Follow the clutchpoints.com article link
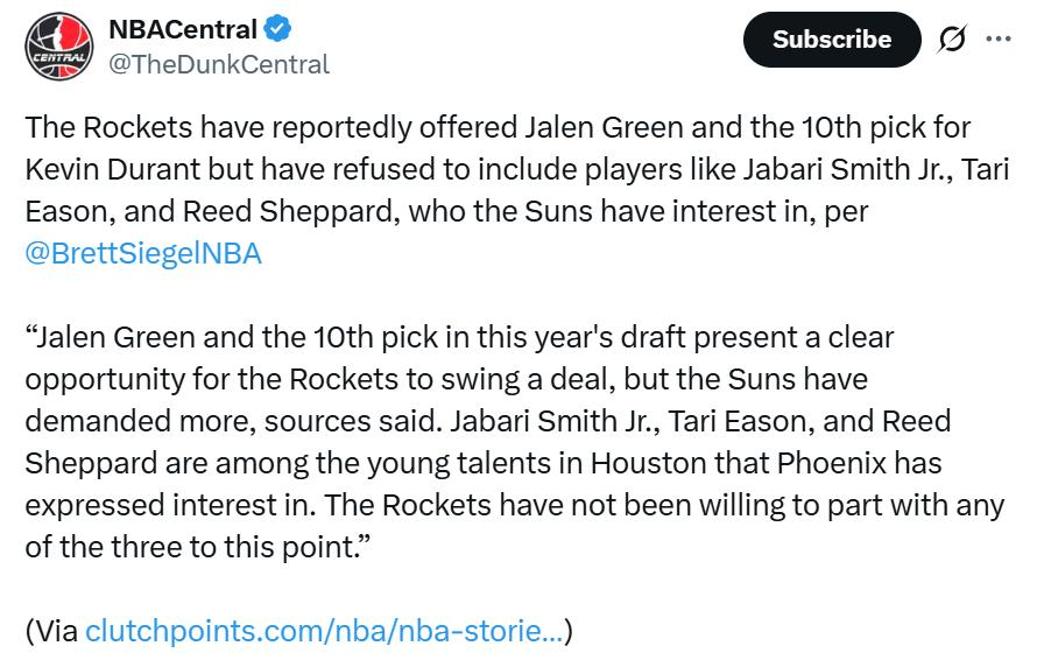Image resolution: width=1037 pixels, height=660 pixels. pyautogui.click(x=324, y=631)
